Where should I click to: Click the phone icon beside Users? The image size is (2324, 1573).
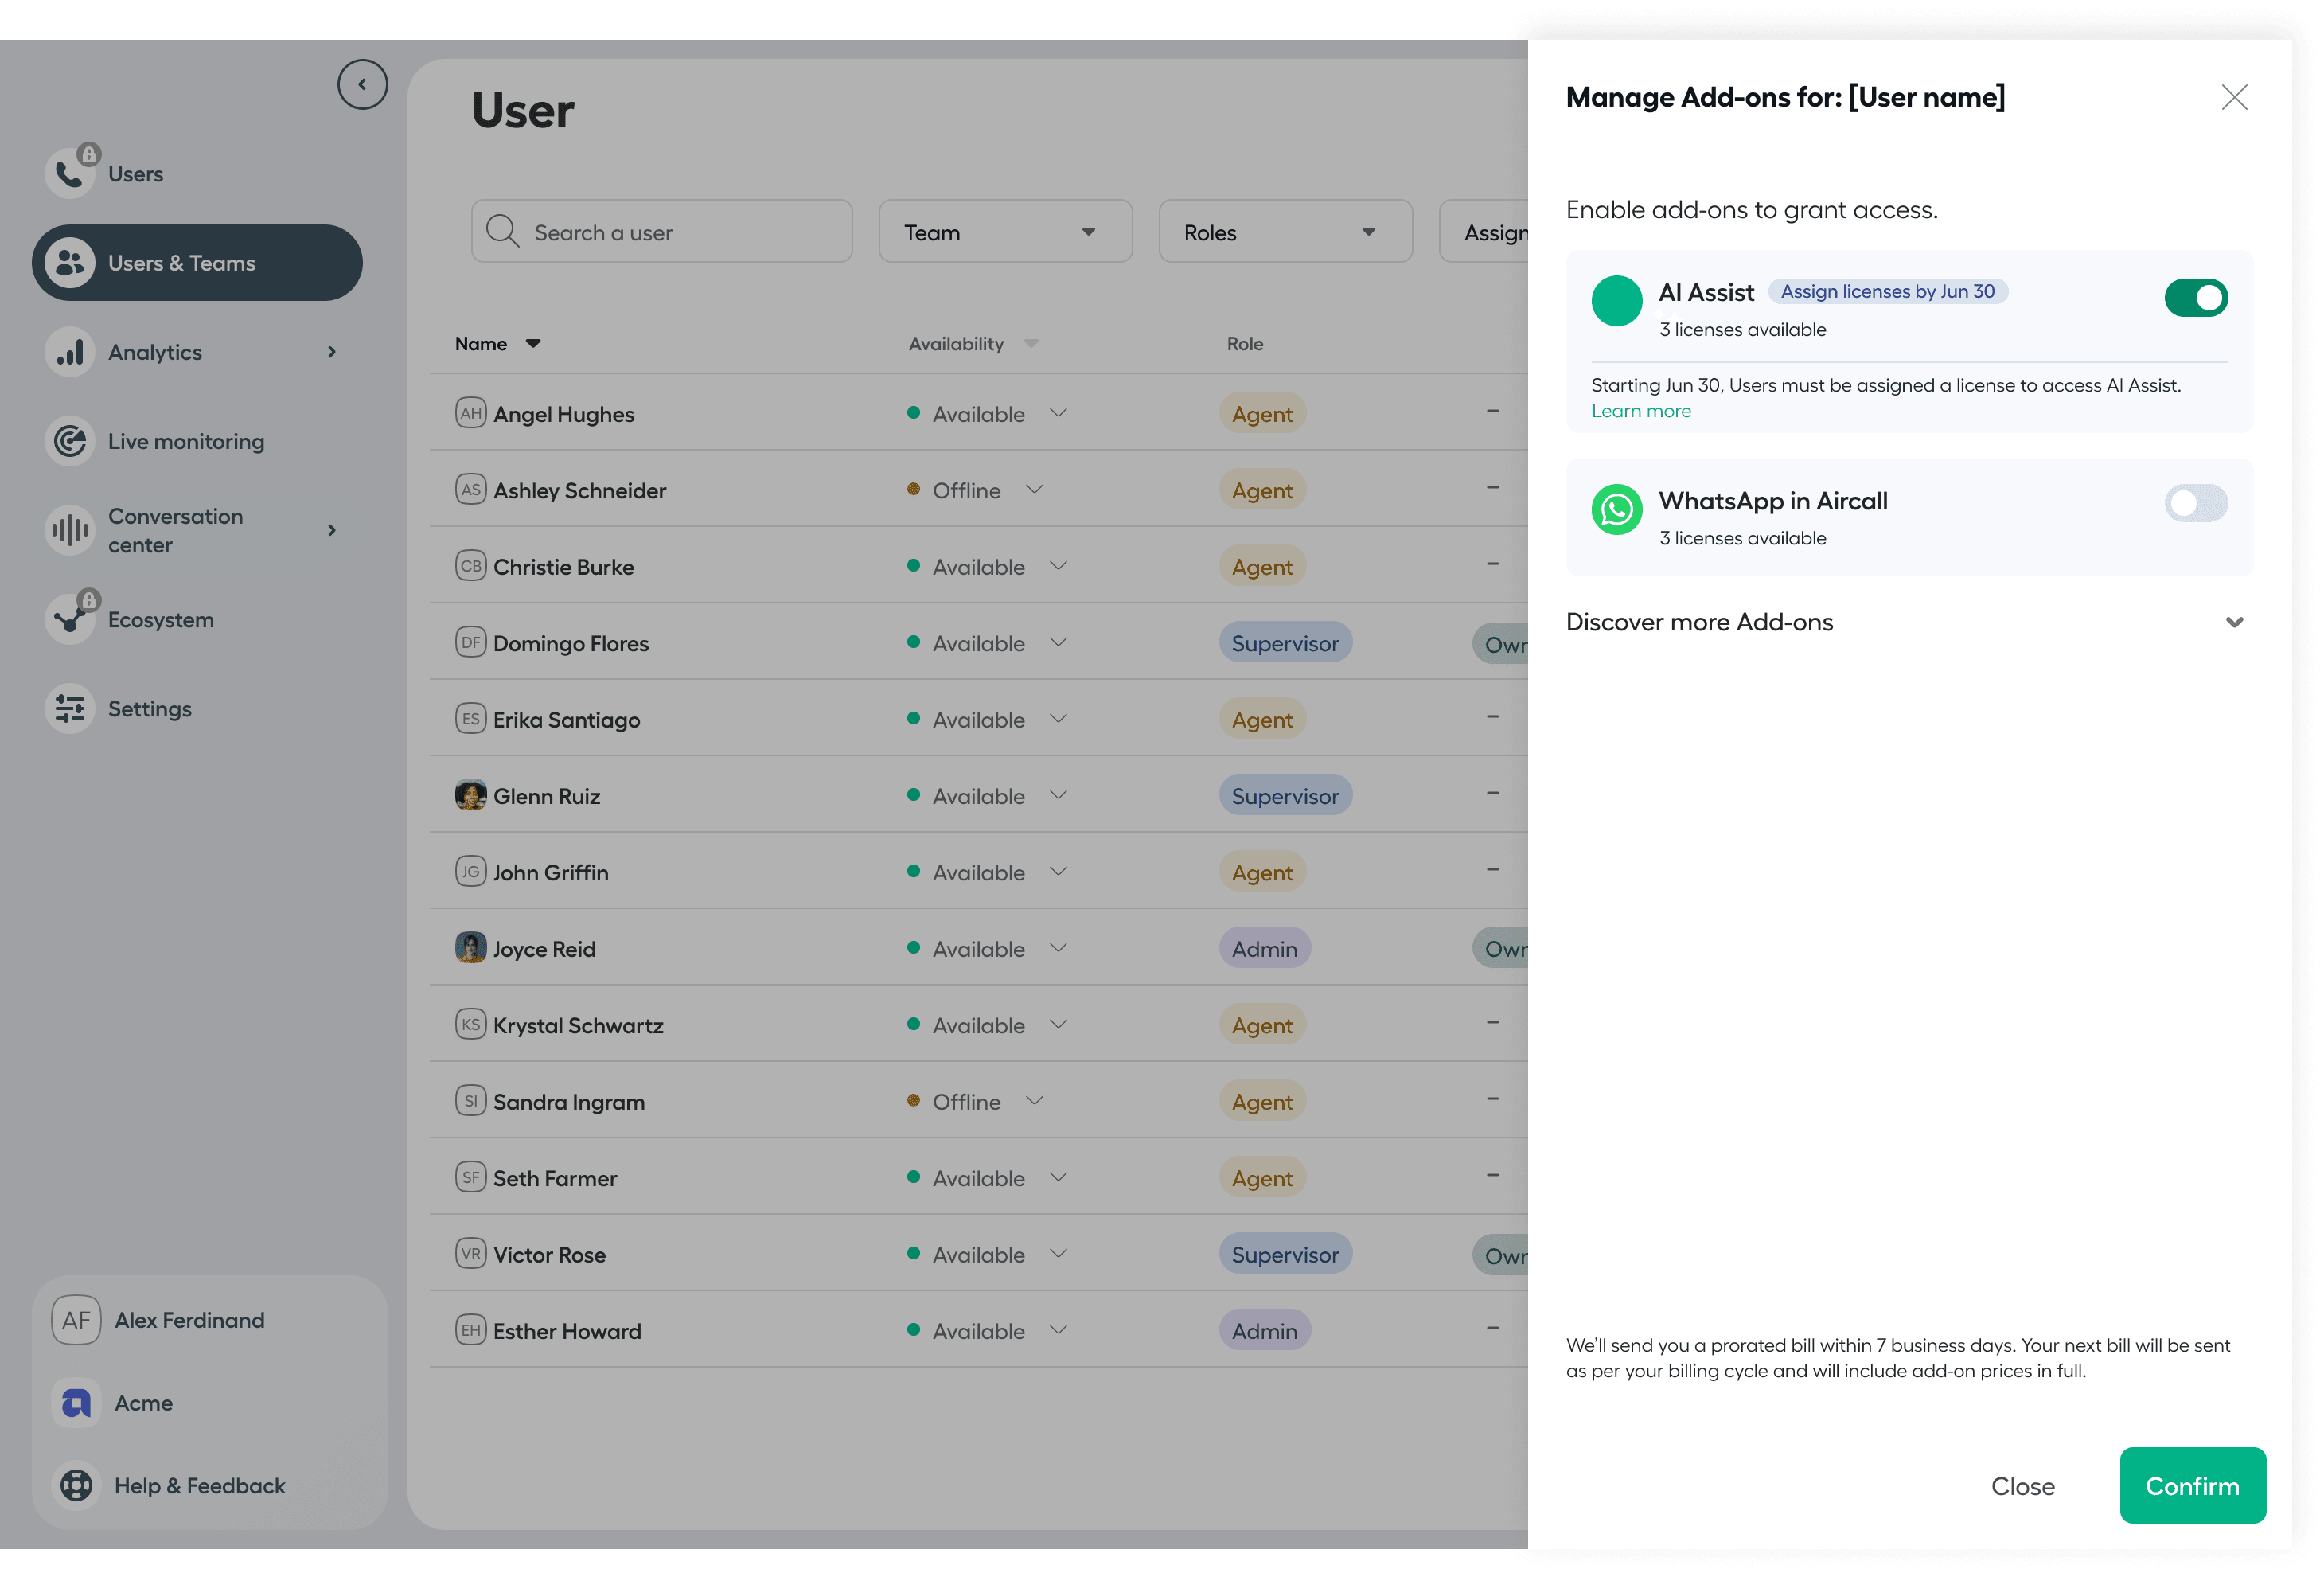pyautogui.click(x=68, y=174)
